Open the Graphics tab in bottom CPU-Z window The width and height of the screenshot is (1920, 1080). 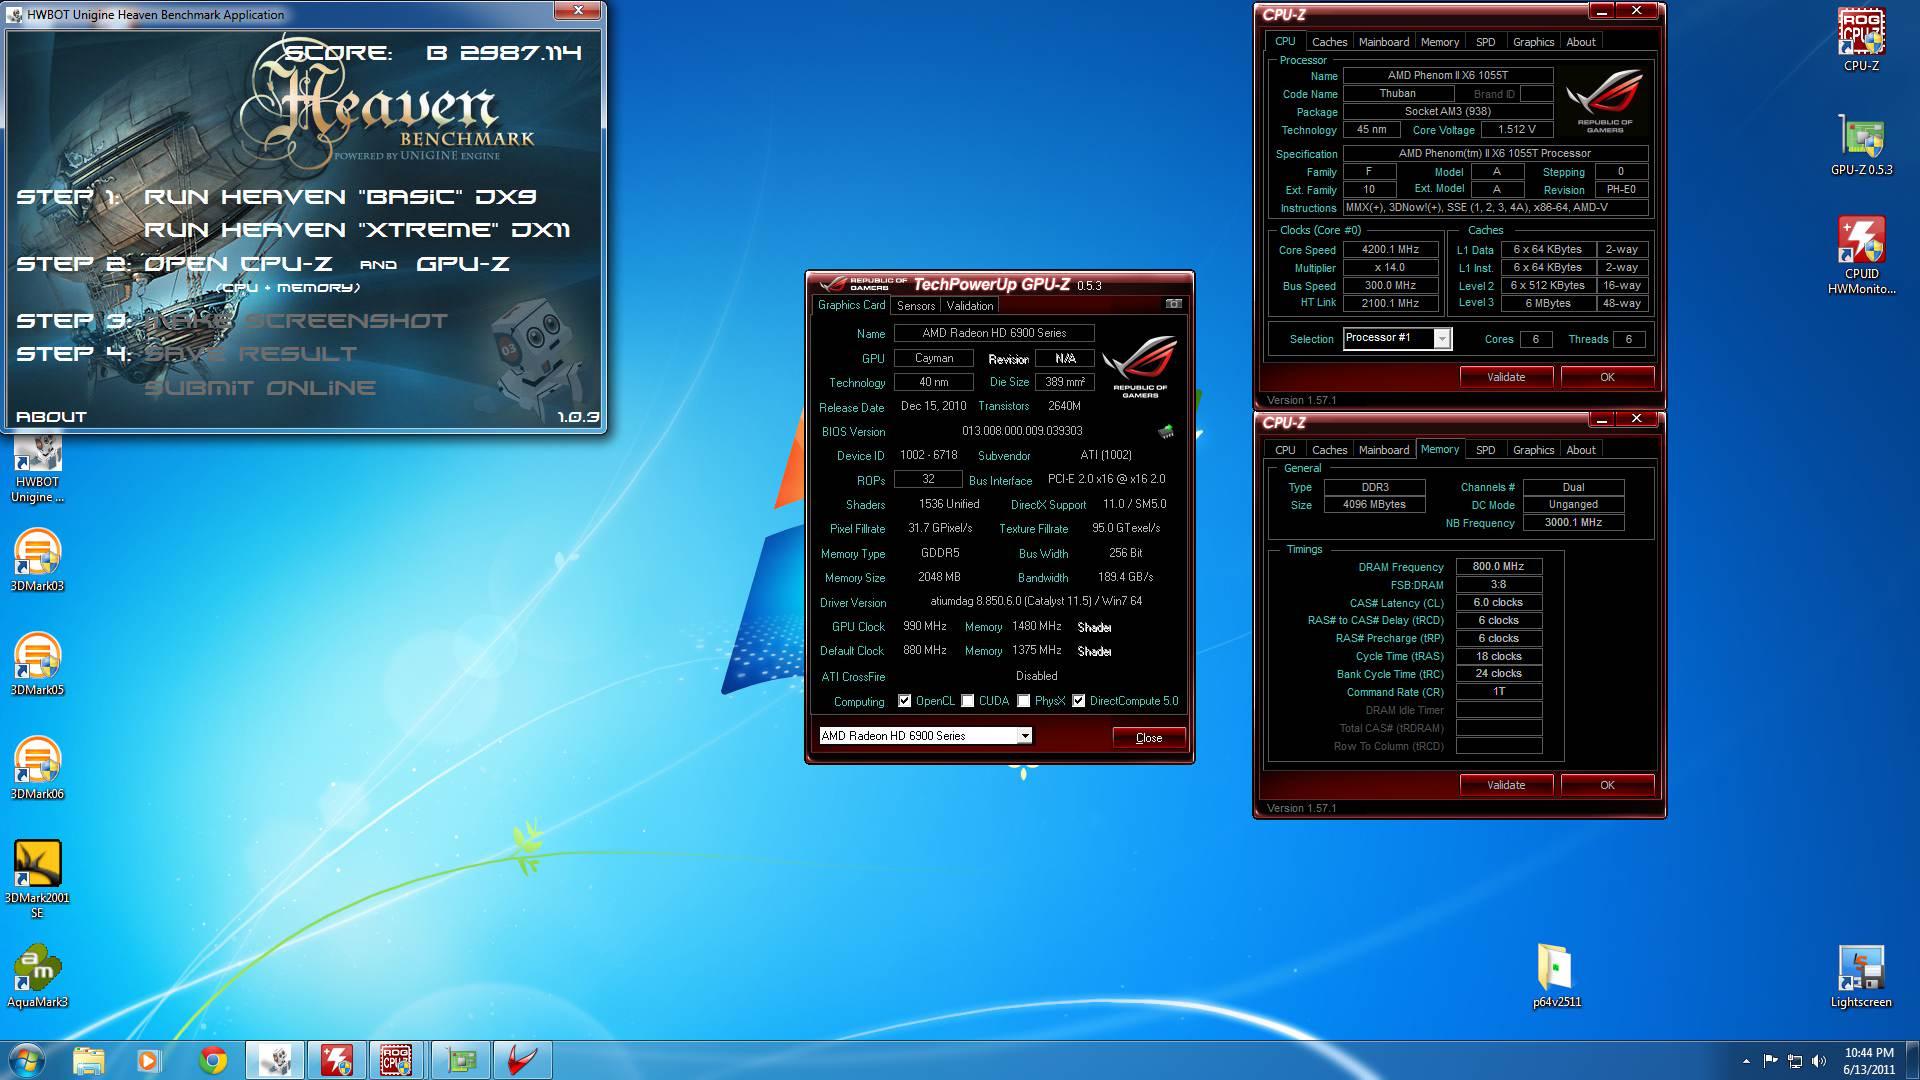click(x=1533, y=450)
